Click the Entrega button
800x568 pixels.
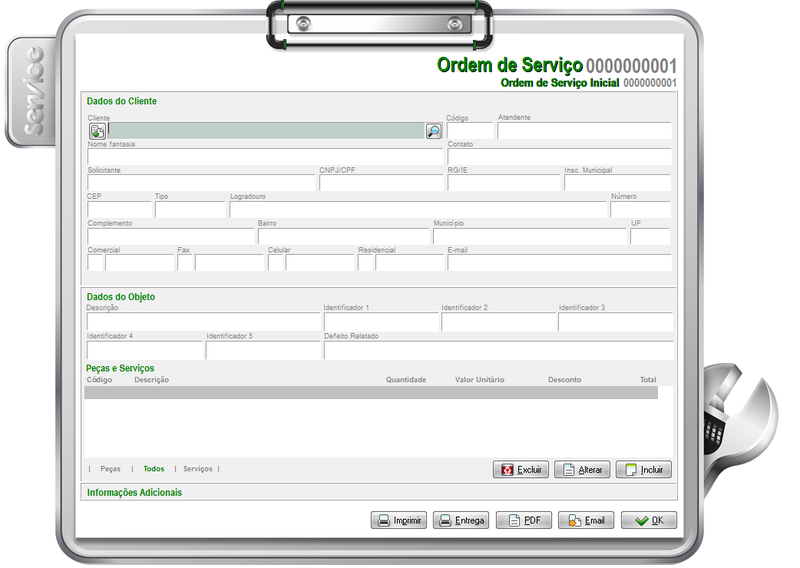[x=461, y=521]
